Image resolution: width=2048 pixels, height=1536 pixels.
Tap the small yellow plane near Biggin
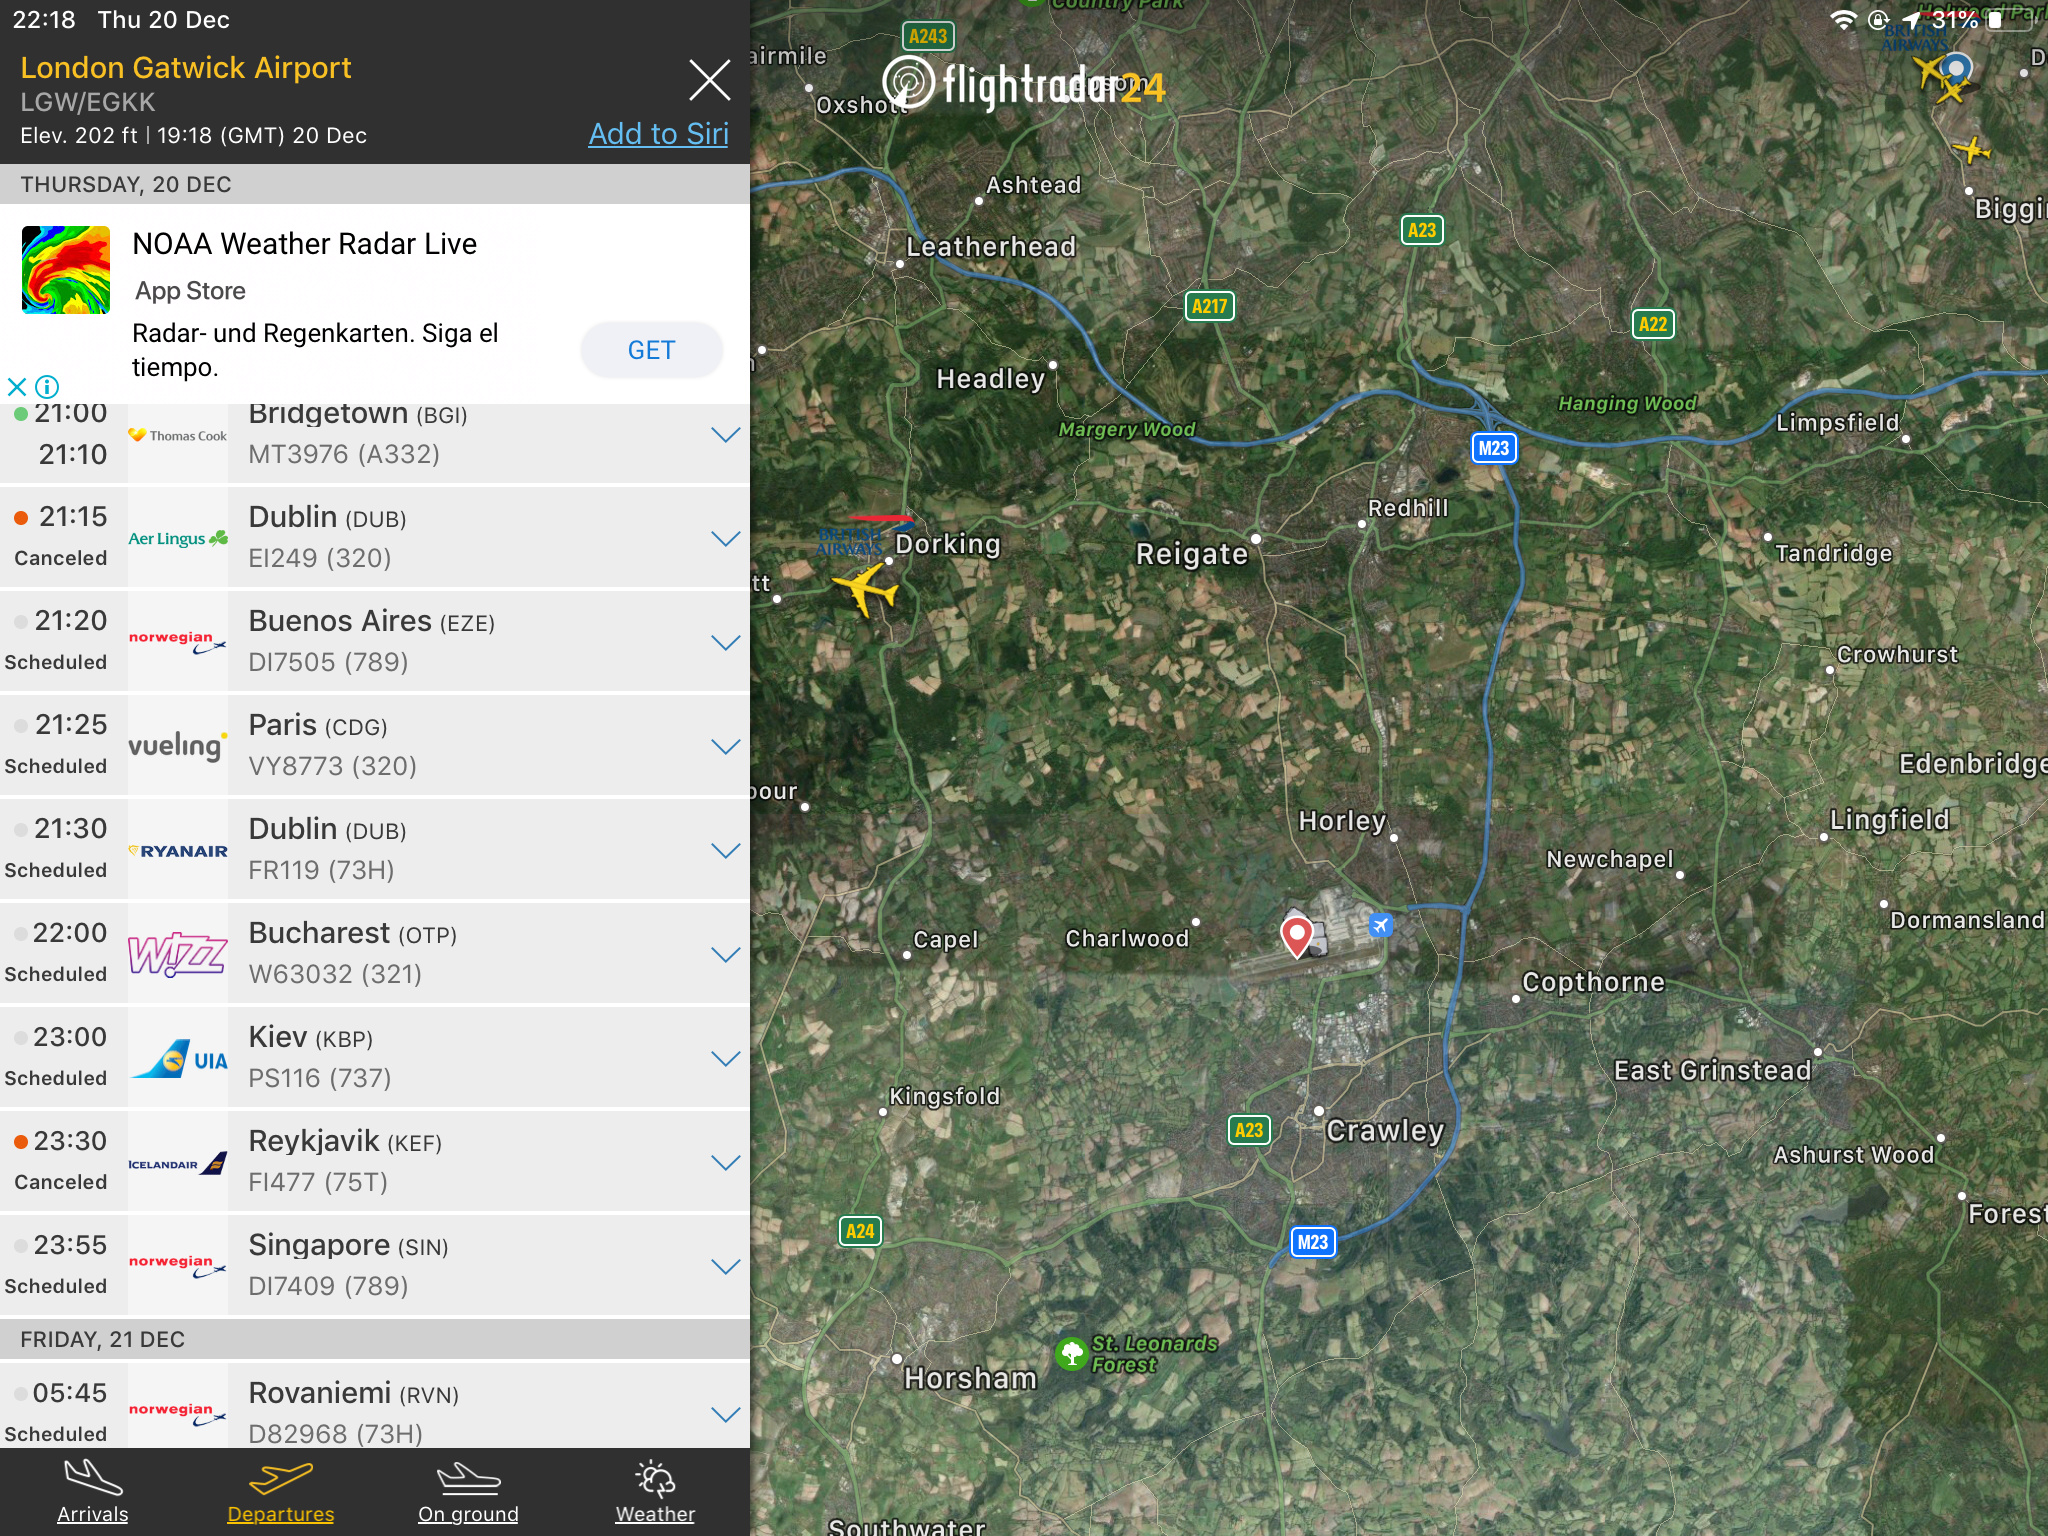click(1971, 151)
